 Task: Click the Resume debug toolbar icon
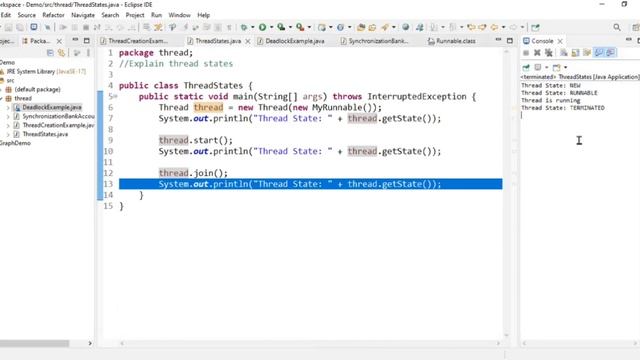coord(63,27)
